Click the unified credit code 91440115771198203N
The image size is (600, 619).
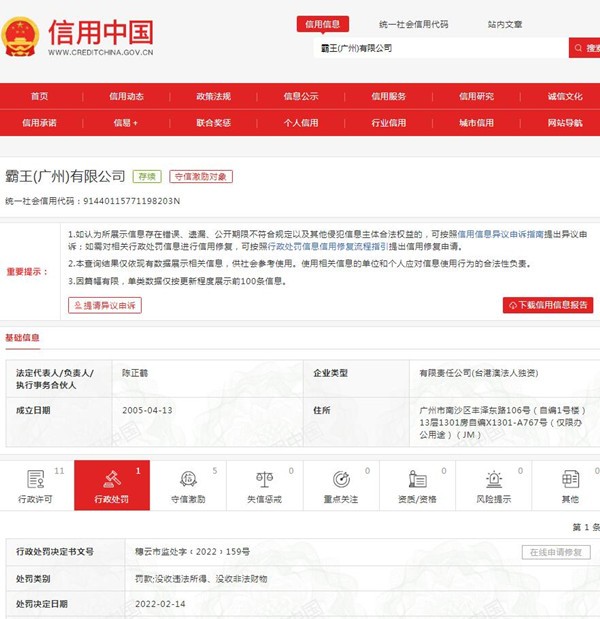pyautogui.click(x=131, y=201)
